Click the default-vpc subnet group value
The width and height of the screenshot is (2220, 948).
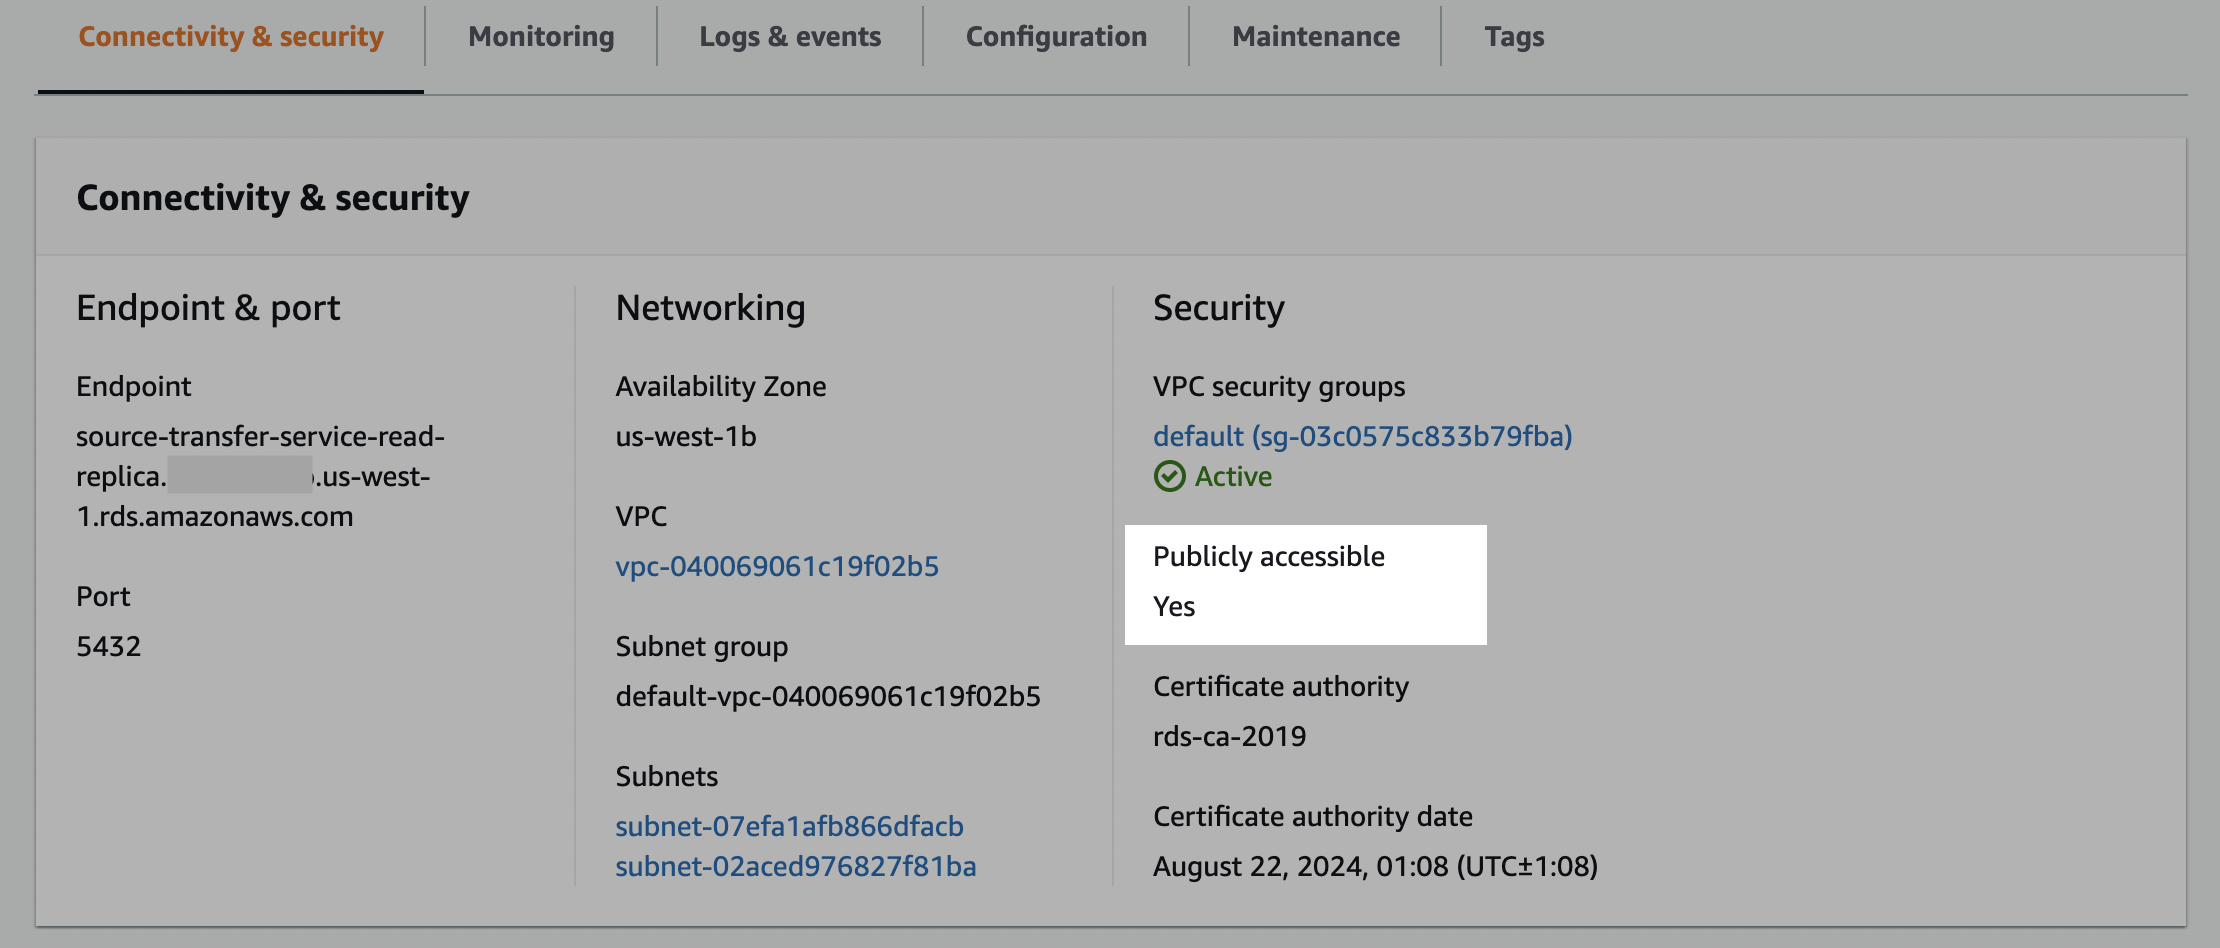click(x=828, y=696)
